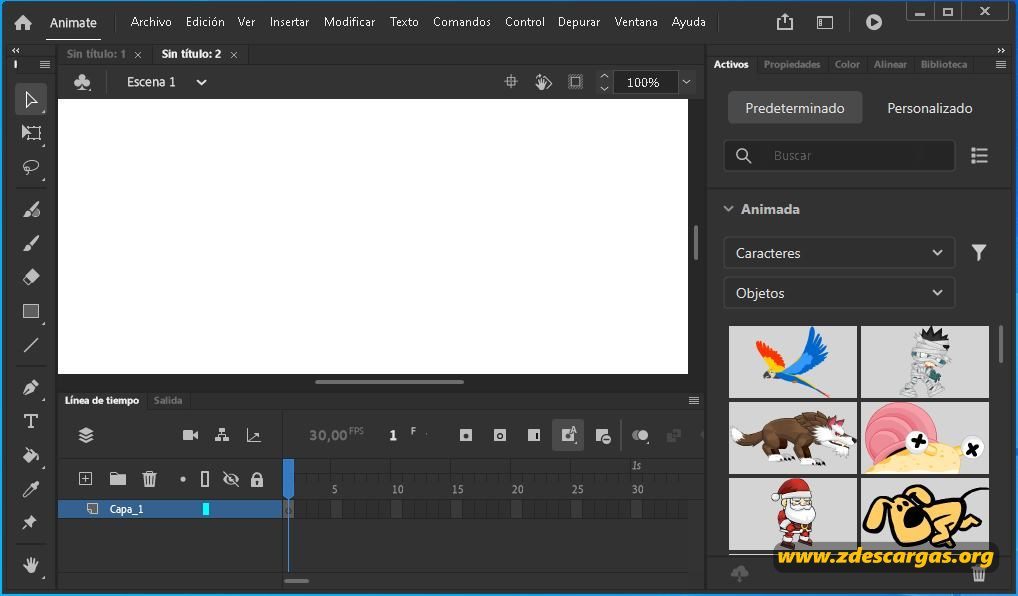The image size is (1018, 596).
Task: Click the Edit Symbols club icon
Action: click(x=82, y=82)
